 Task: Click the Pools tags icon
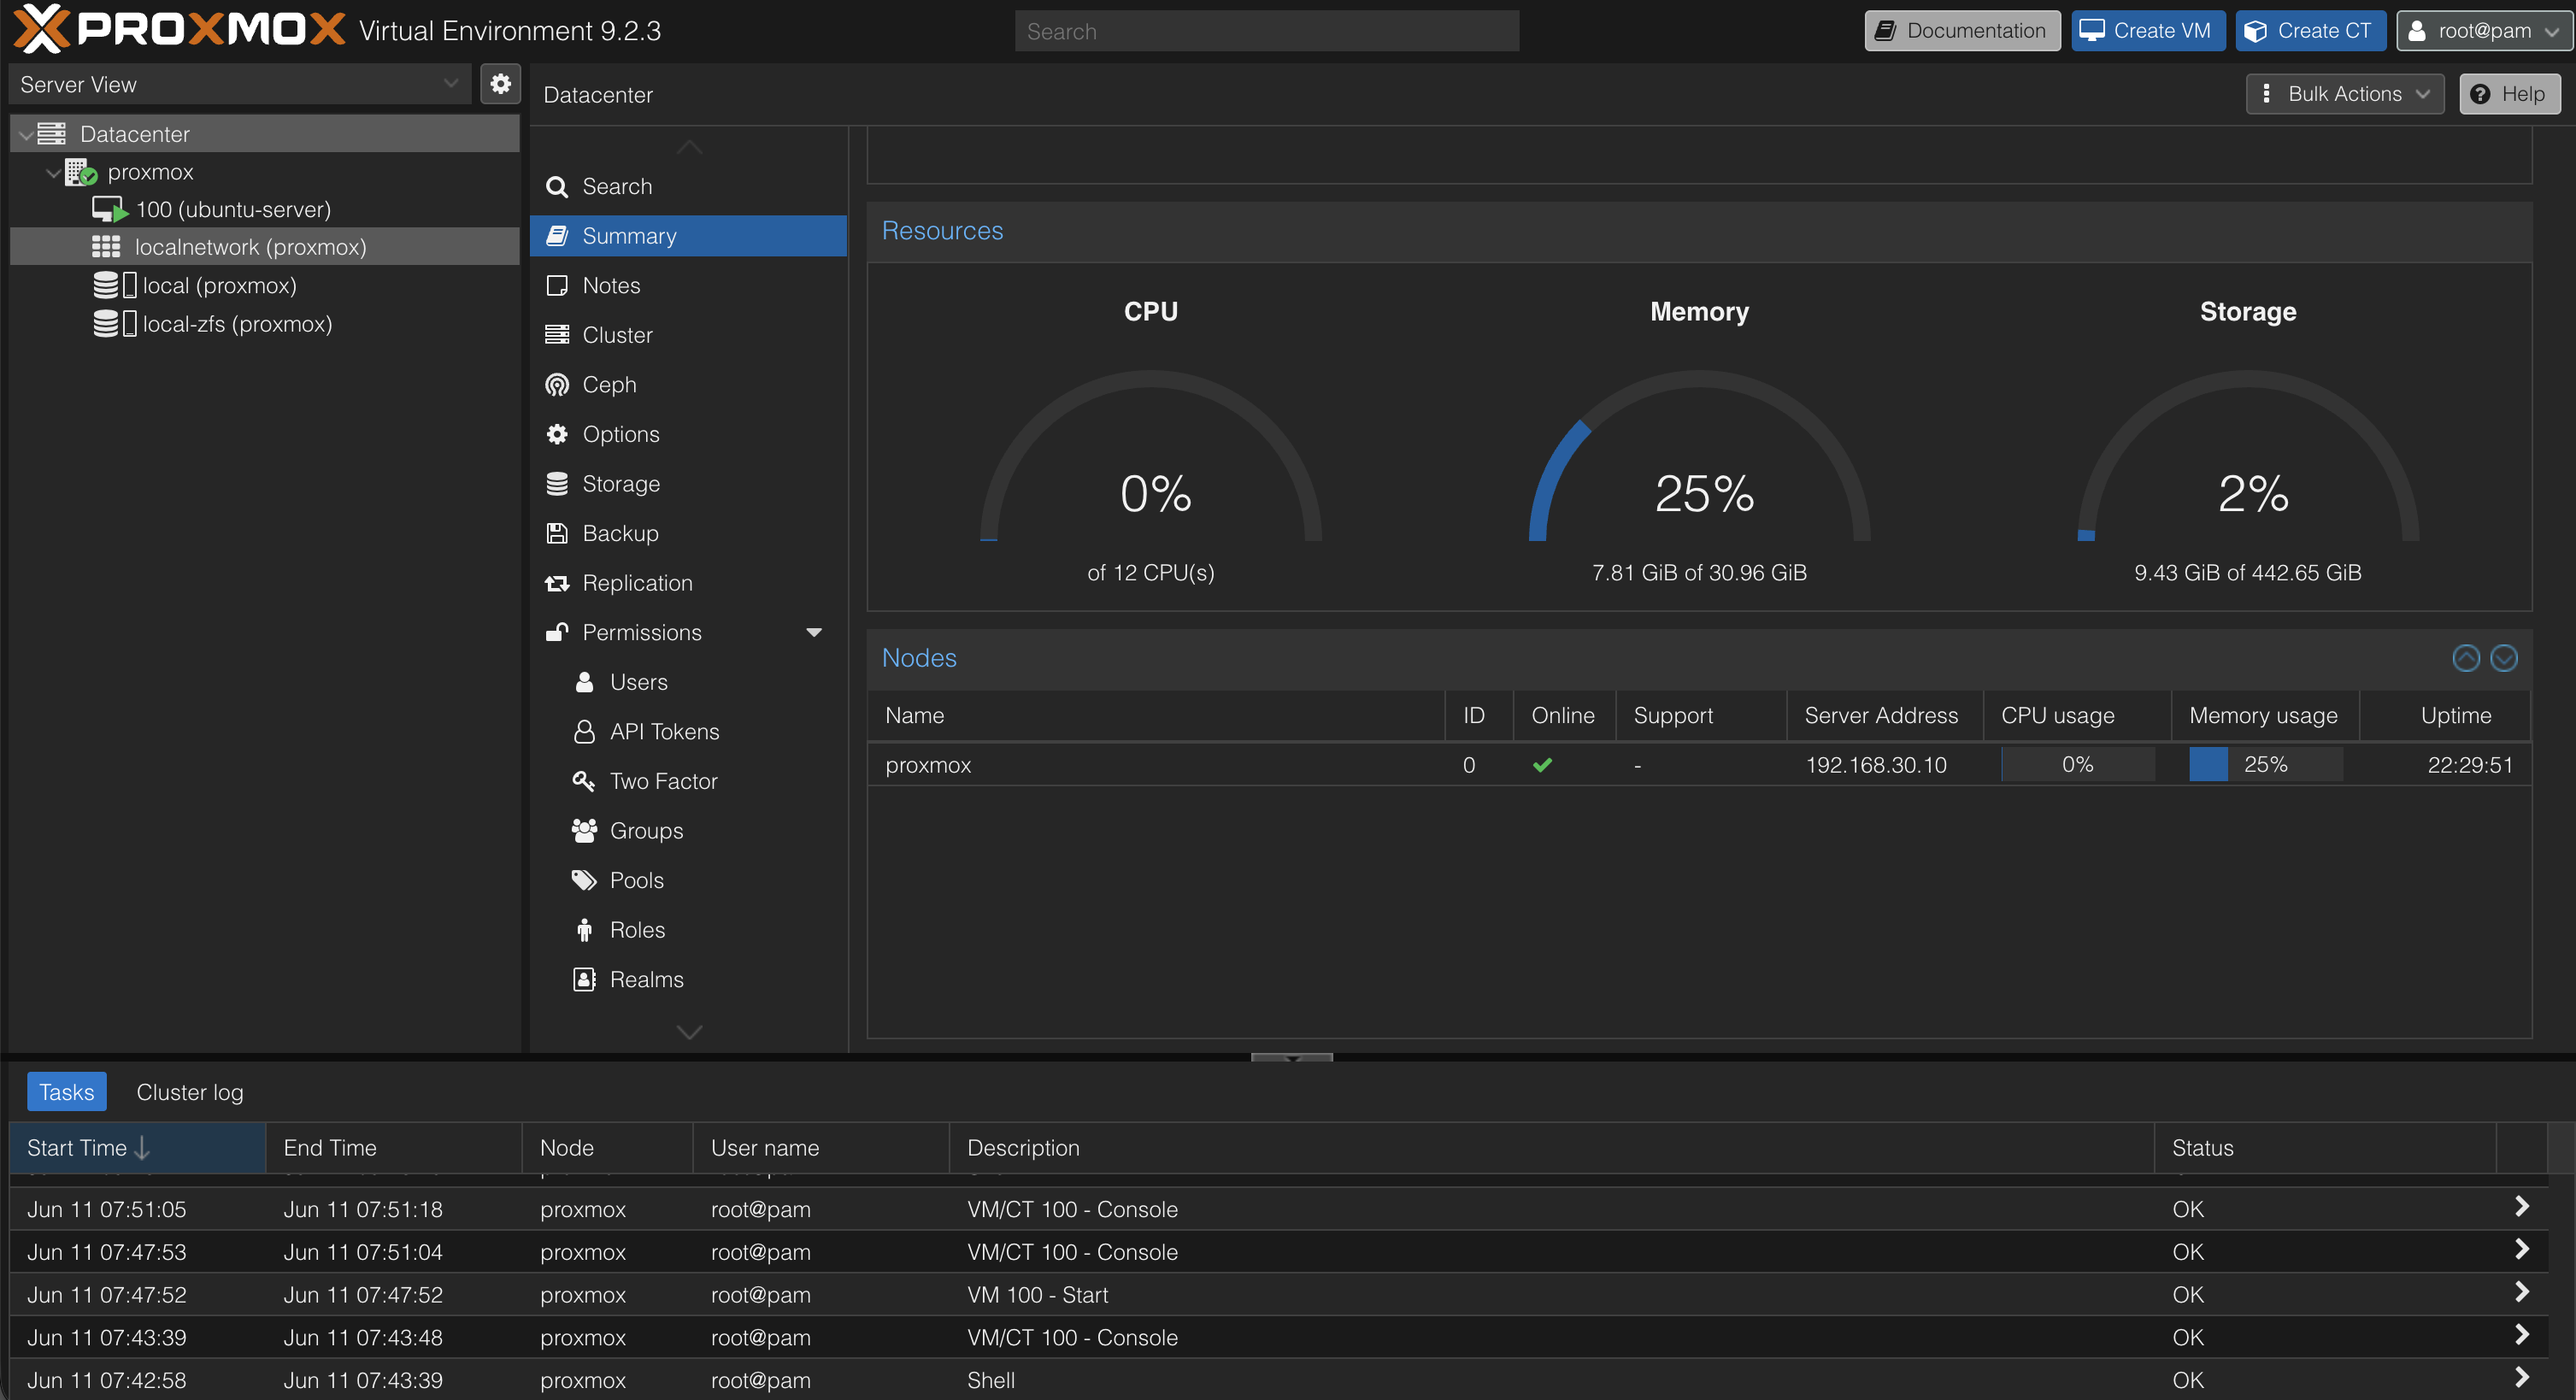coord(584,880)
